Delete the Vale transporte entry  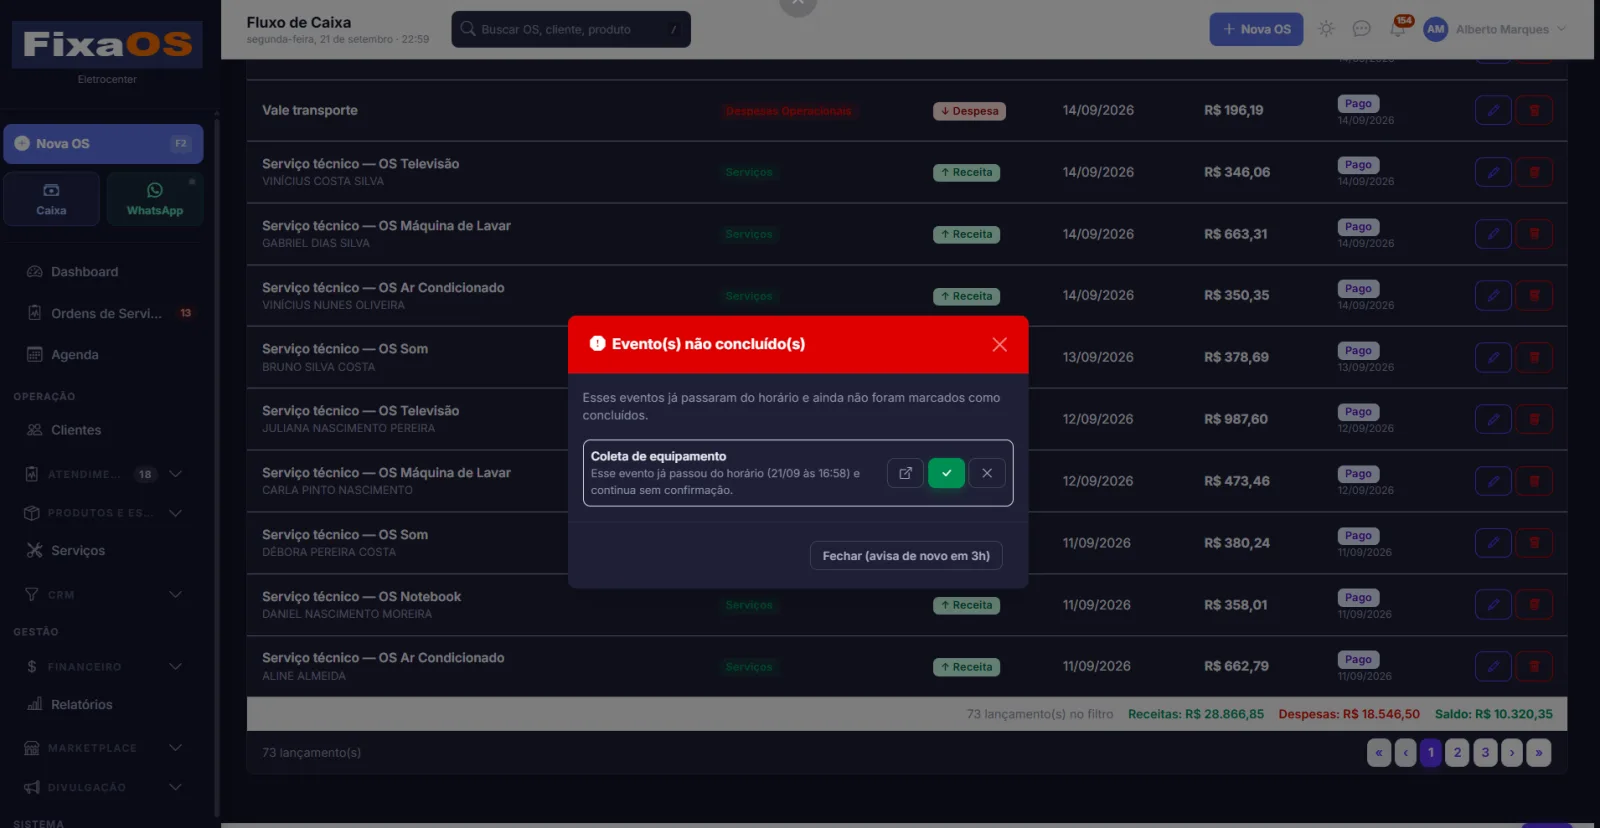point(1534,111)
